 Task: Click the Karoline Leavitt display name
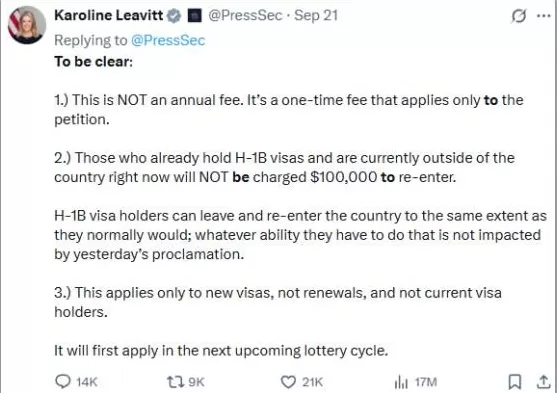coord(109,15)
